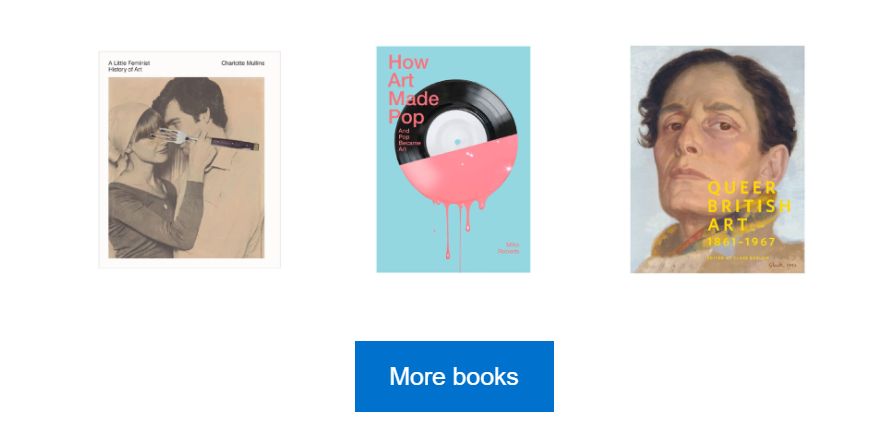Click the fork object in the collage photo
This screenshot has height=422, width=892.
(x=176, y=136)
